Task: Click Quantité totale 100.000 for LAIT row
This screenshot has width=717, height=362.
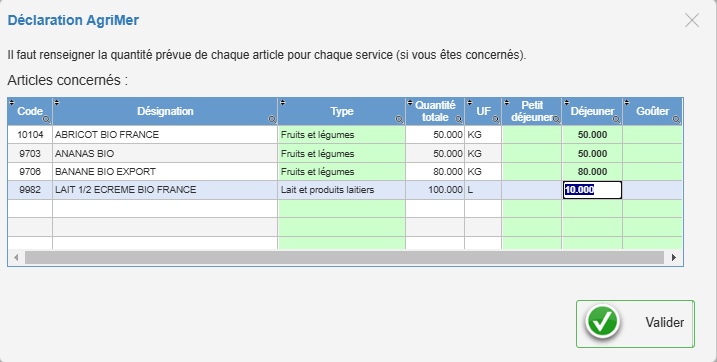Action: [435, 190]
